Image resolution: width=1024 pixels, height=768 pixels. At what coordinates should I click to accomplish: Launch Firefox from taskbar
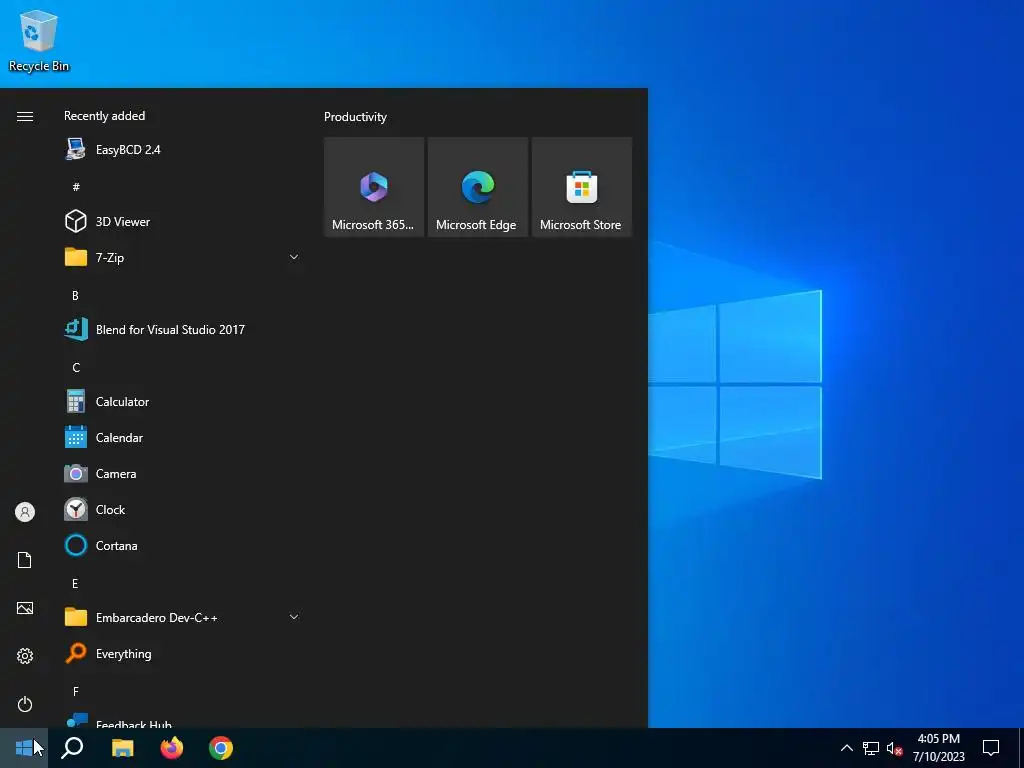(172, 748)
